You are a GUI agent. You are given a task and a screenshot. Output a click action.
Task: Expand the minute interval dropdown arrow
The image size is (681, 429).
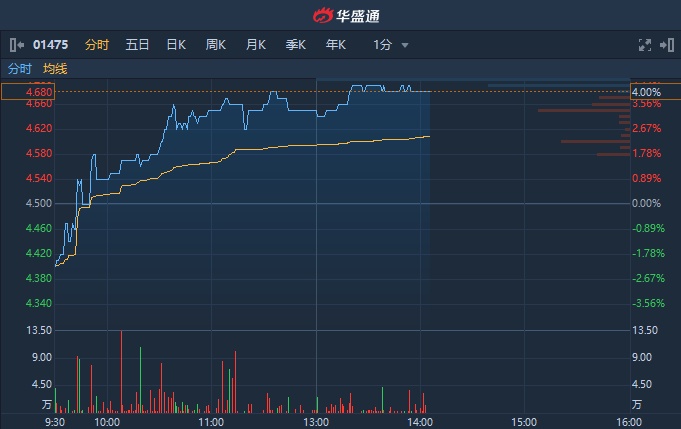pyautogui.click(x=405, y=45)
